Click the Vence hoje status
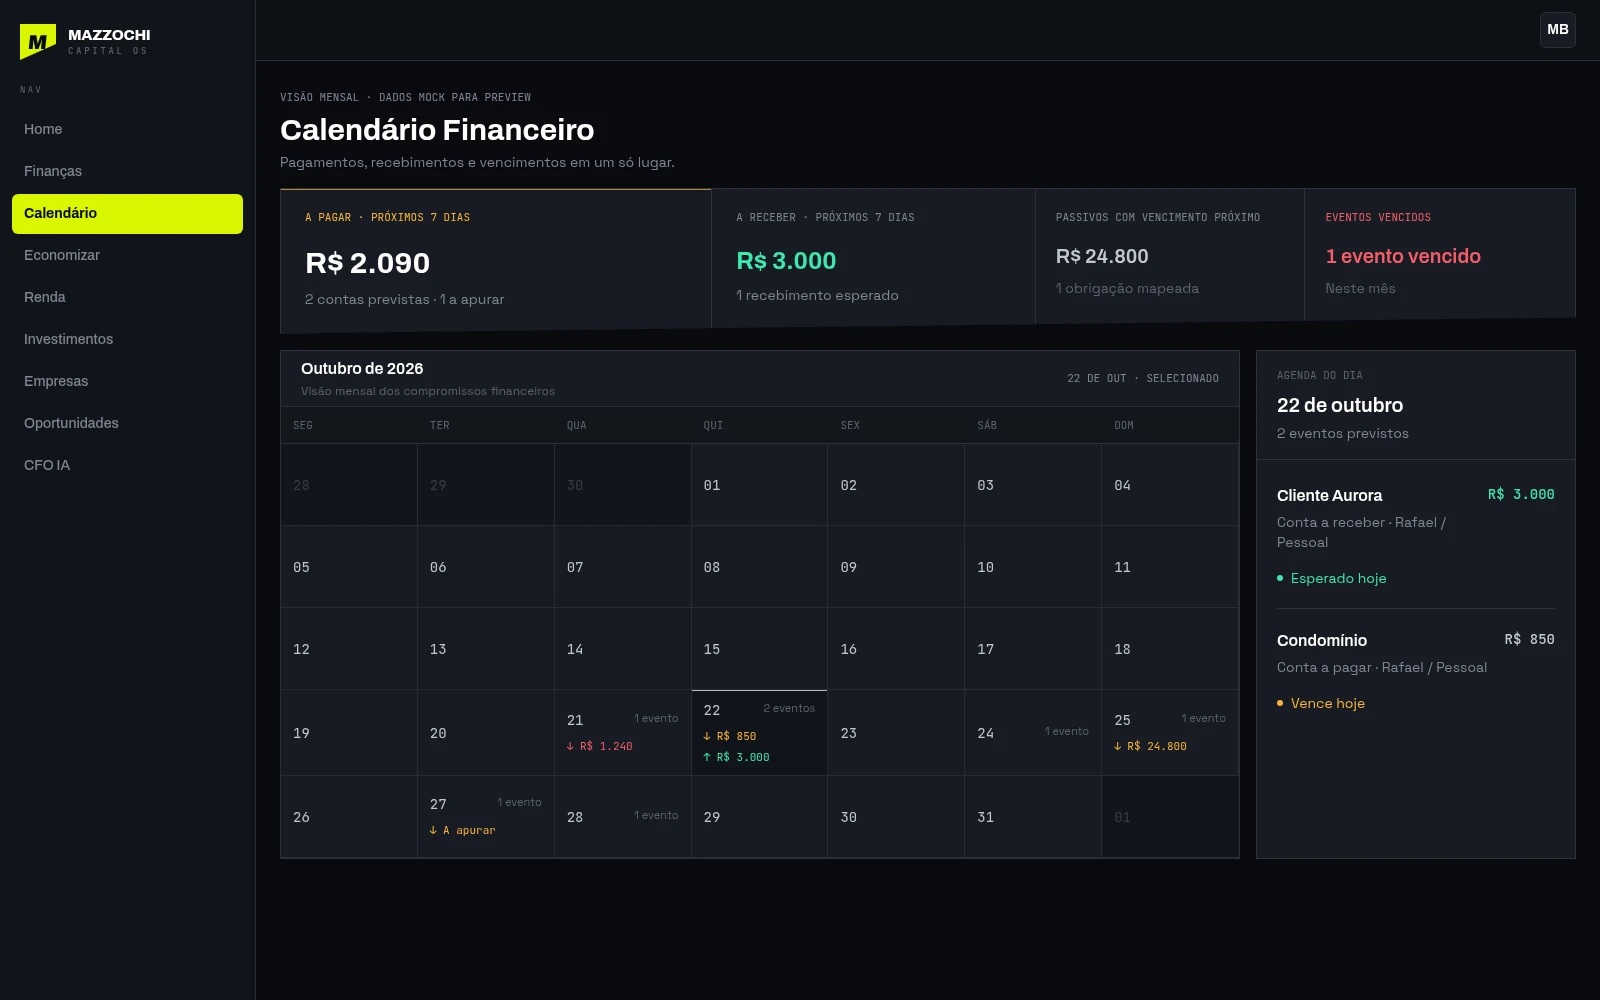The width and height of the screenshot is (1600, 1000). pyautogui.click(x=1321, y=703)
